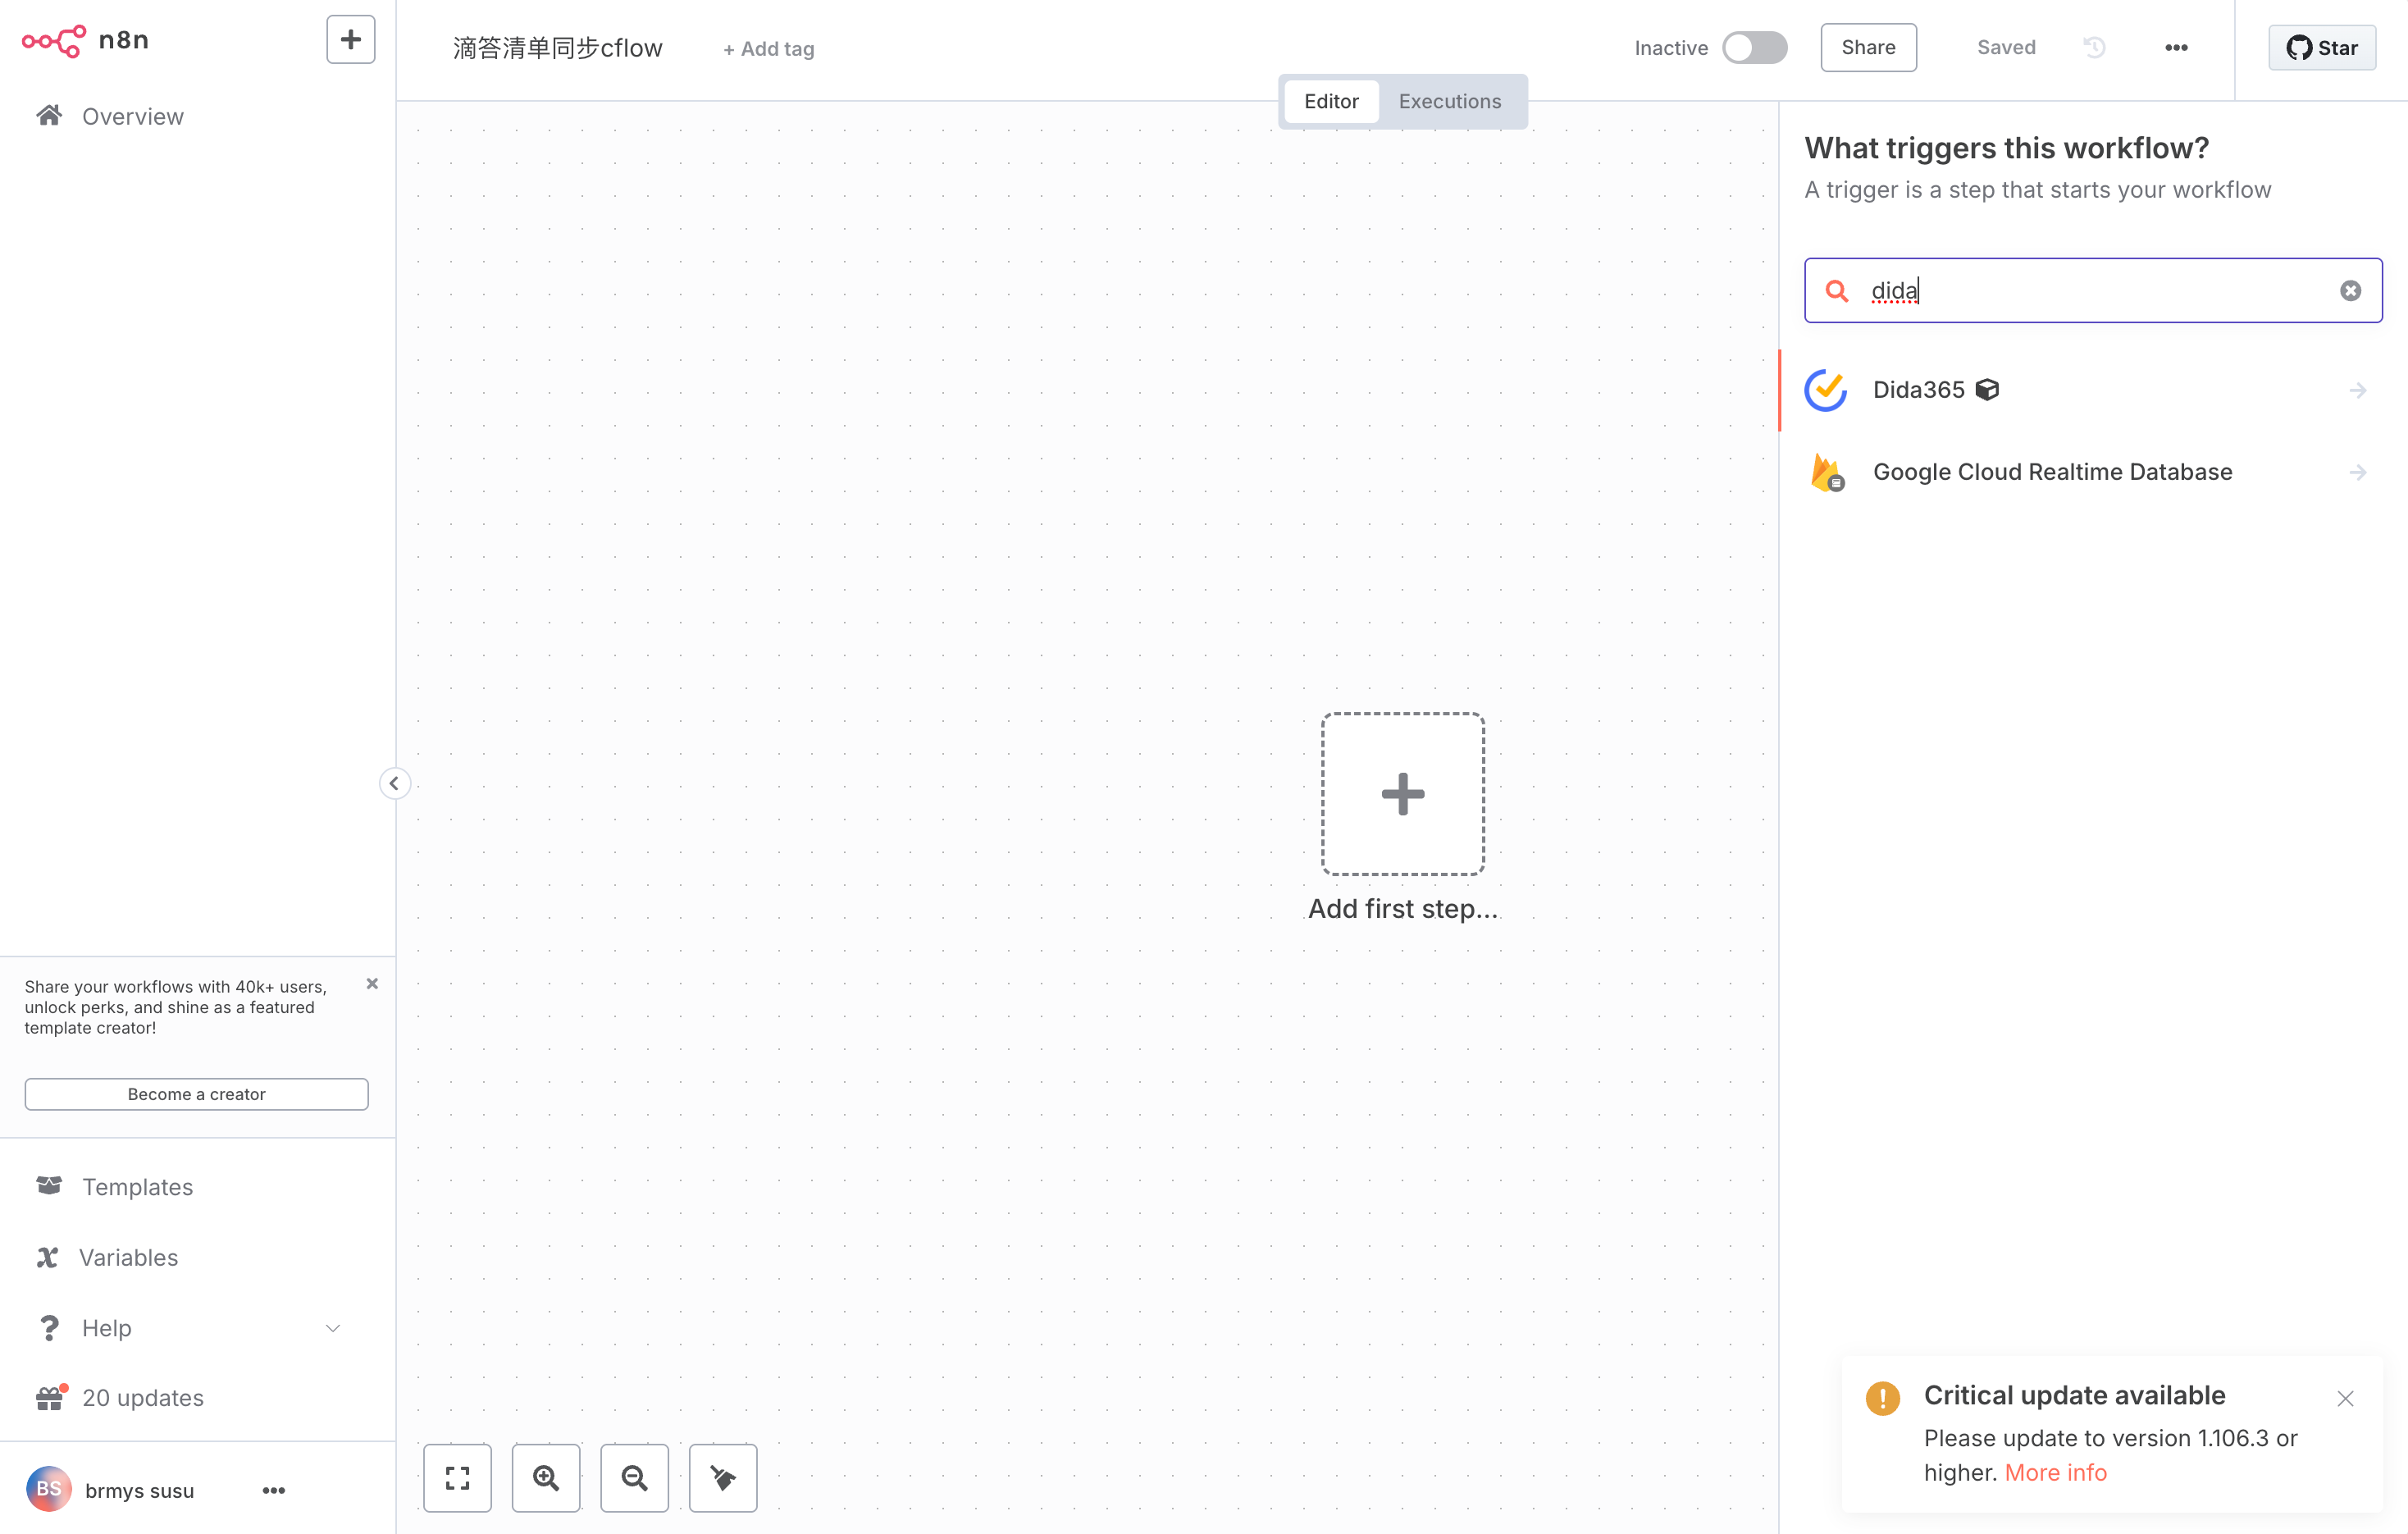Click the Become a creator button
This screenshot has width=2408, height=1534.
tap(196, 1094)
